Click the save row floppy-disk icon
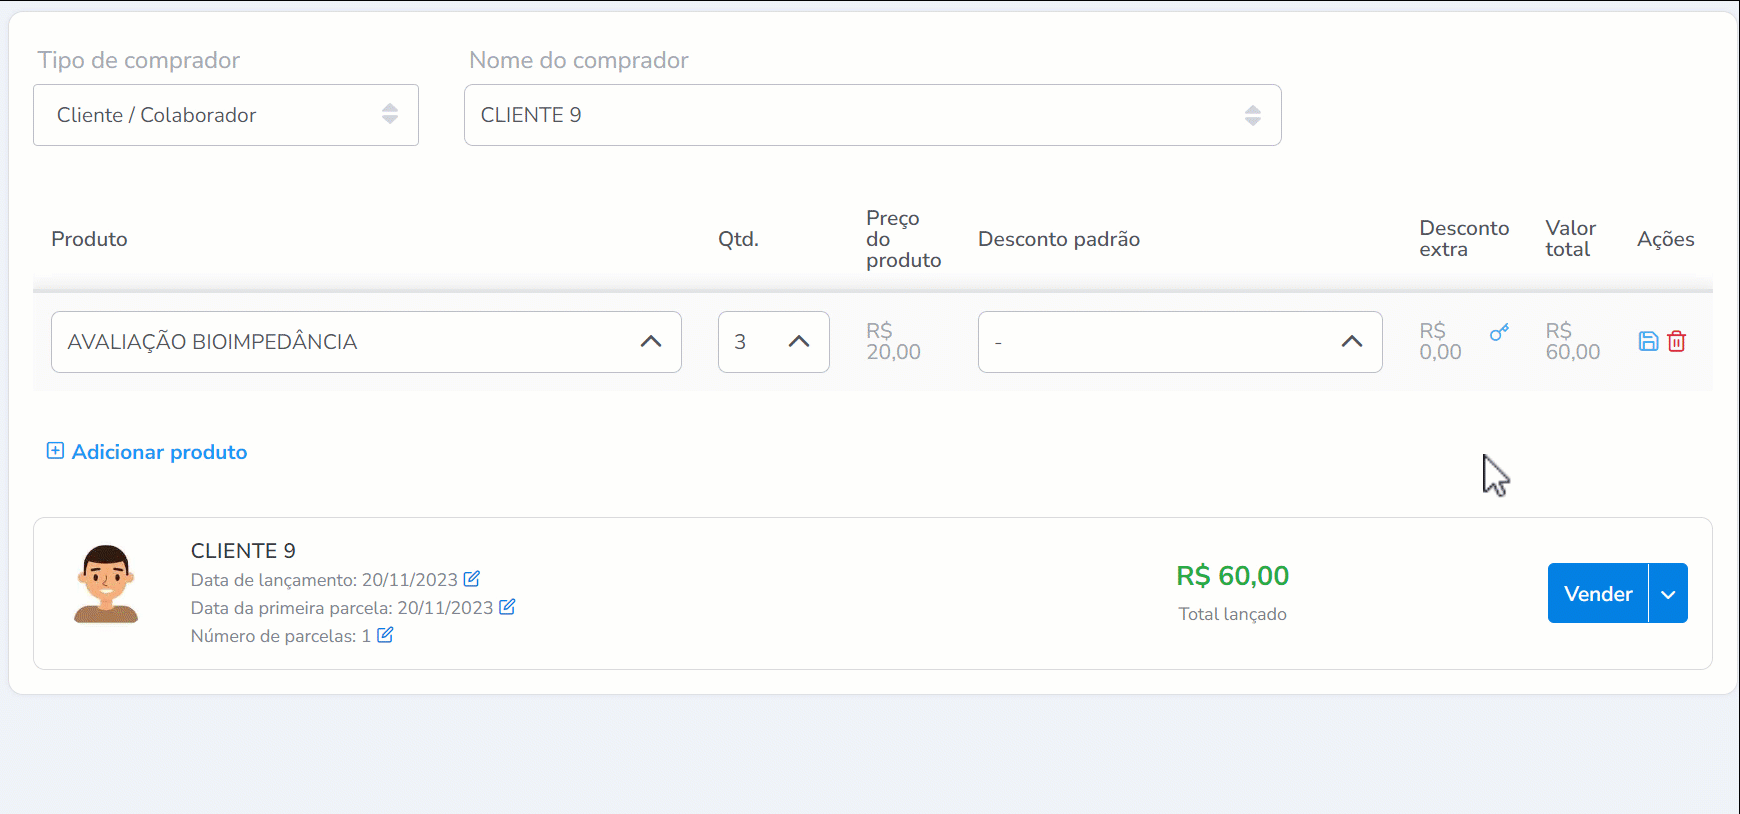The width and height of the screenshot is (1740, 814). 1648,342
